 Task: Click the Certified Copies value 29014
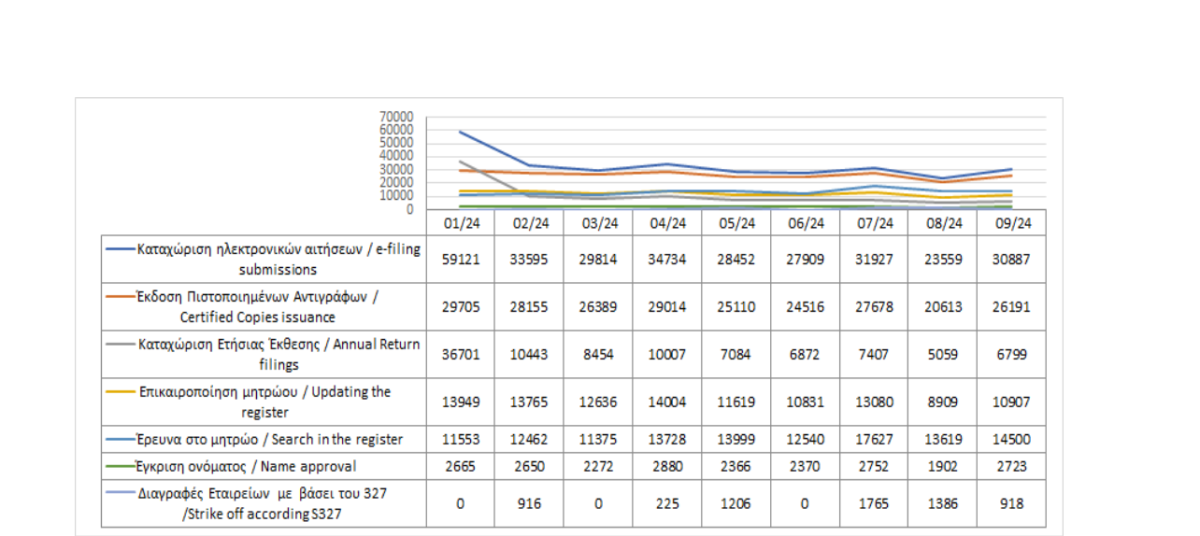coord(667,308)
